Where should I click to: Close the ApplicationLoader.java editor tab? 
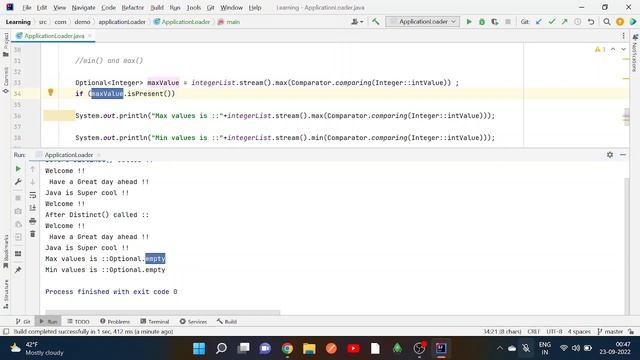[x=90, y=36]
